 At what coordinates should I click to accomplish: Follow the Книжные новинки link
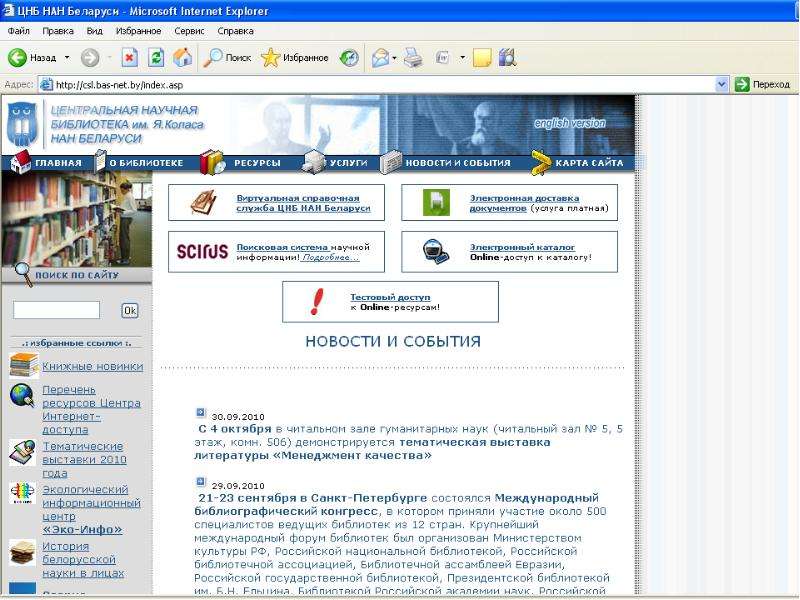pyautogui.click(x=92, y=366)
